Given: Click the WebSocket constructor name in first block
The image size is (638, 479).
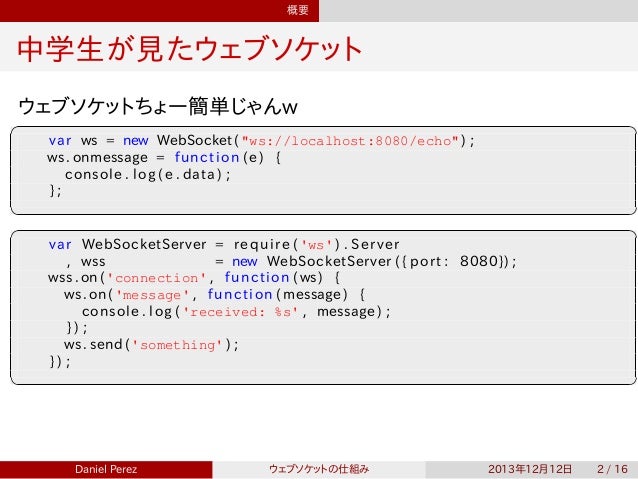Looking at the screenshot, I should (x=194, y=140).
